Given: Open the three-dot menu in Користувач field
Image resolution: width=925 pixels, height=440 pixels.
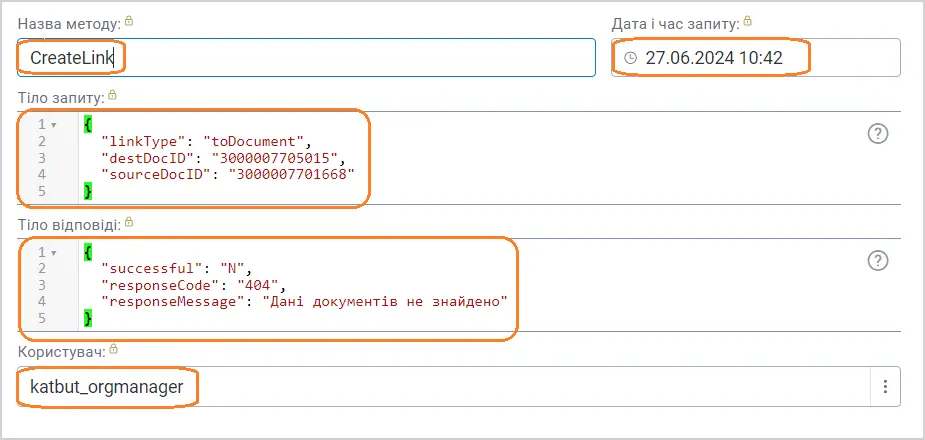Looking at the screenshot, I should click(884, 386).
